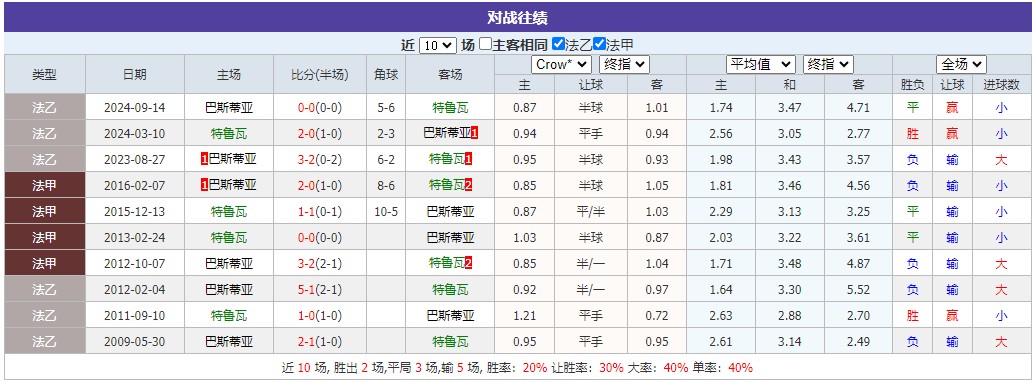Open the recent matches count dropdown
Screen dimensions: 1036x382
pos(437,45)
